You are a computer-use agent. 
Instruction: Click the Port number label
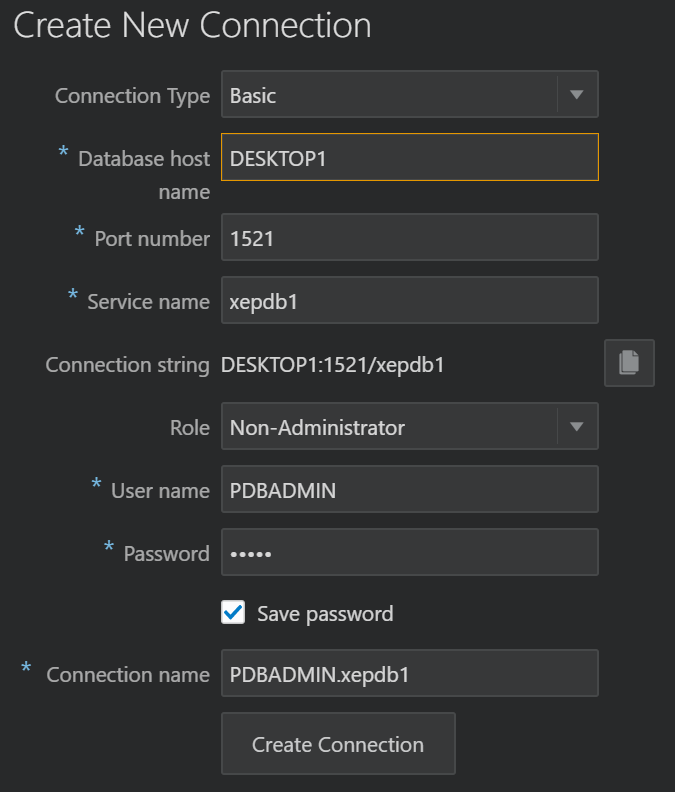(x=152, y=238)
